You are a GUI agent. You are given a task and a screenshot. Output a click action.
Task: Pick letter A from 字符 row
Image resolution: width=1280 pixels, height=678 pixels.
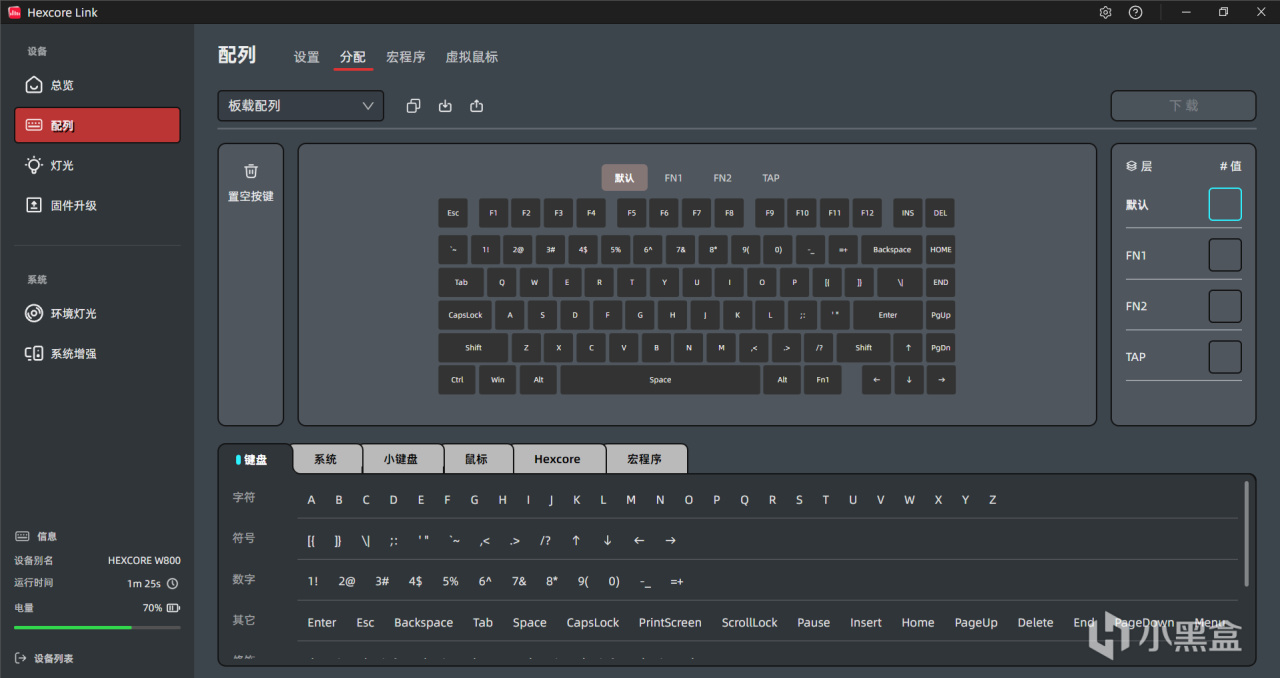[312, 500]
